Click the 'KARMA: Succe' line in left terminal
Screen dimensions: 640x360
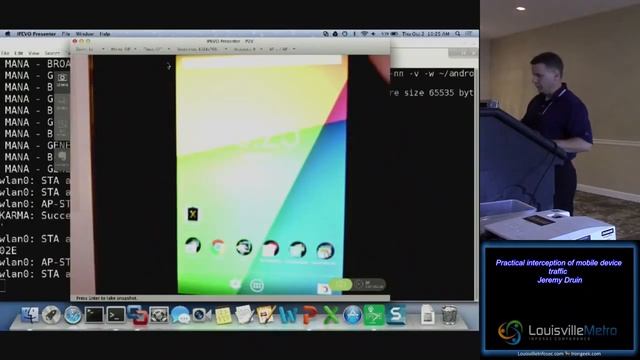[35, 216]
